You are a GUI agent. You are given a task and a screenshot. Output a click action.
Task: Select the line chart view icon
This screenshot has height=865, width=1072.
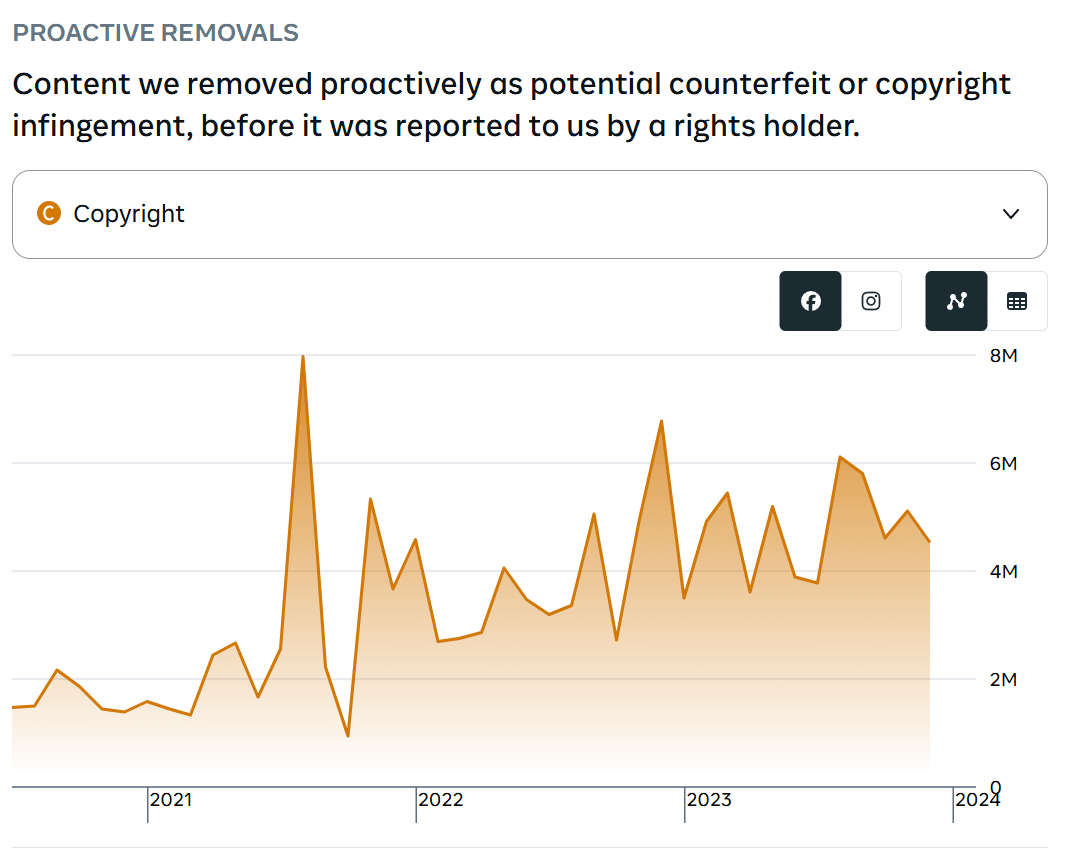tap(956, 301)
